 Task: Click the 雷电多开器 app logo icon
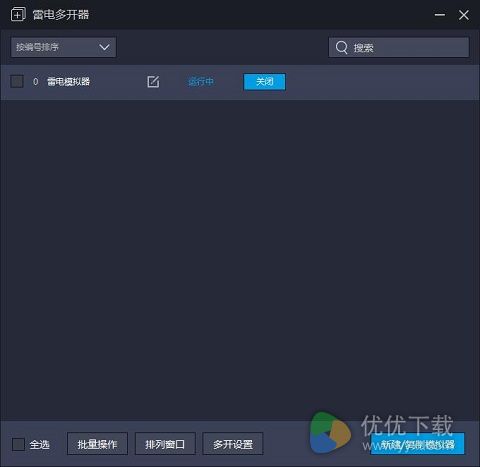pyautogui.click(x=18, y=15)
